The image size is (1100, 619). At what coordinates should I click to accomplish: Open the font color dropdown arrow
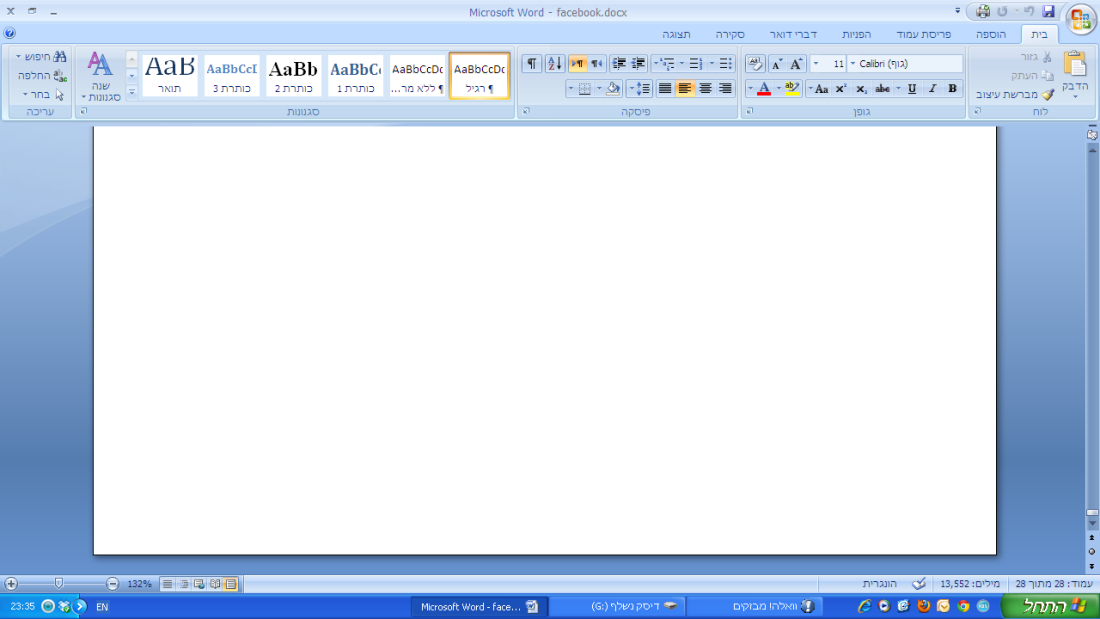[x=750, y=88]
